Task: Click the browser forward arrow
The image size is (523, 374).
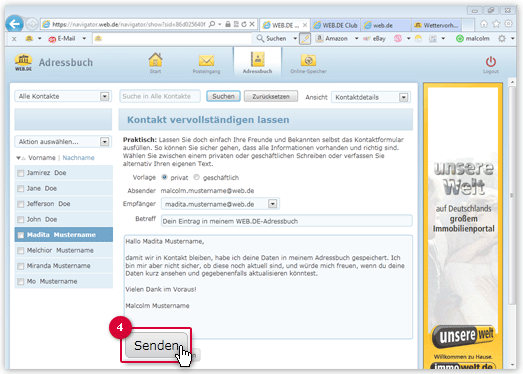Action: [32, 24]
